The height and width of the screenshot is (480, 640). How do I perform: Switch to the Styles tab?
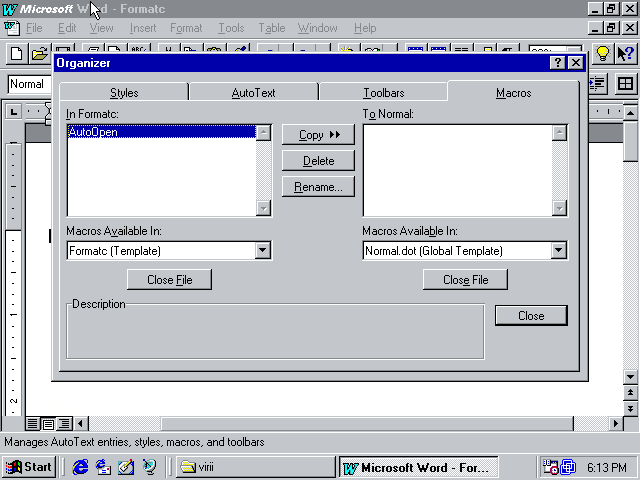pyautogui.click(x=124, y=93)
